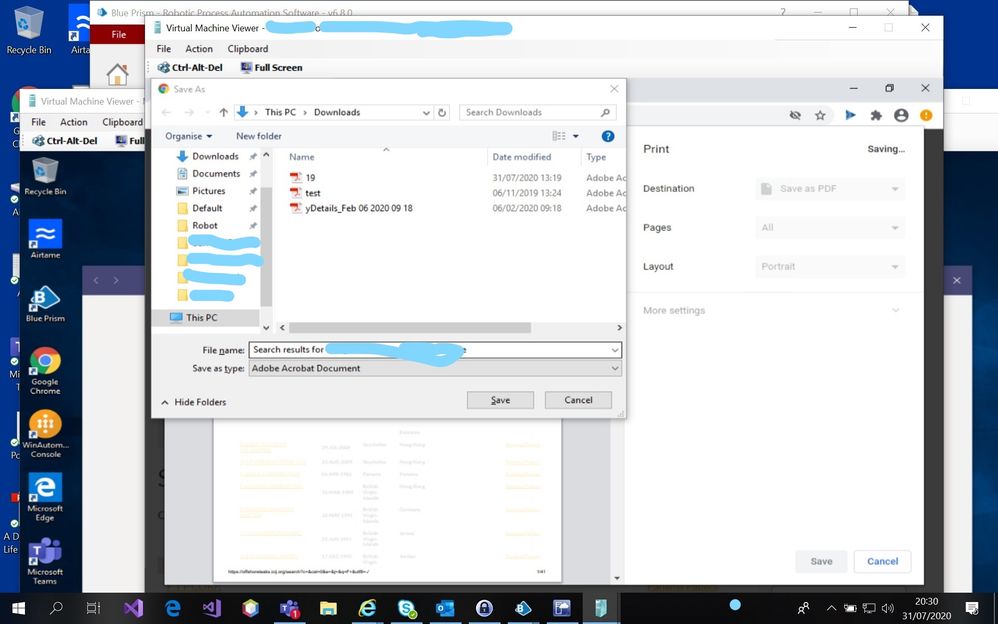998x624 pixels.
Task: Select the file named test
Action: click(313, 193)
